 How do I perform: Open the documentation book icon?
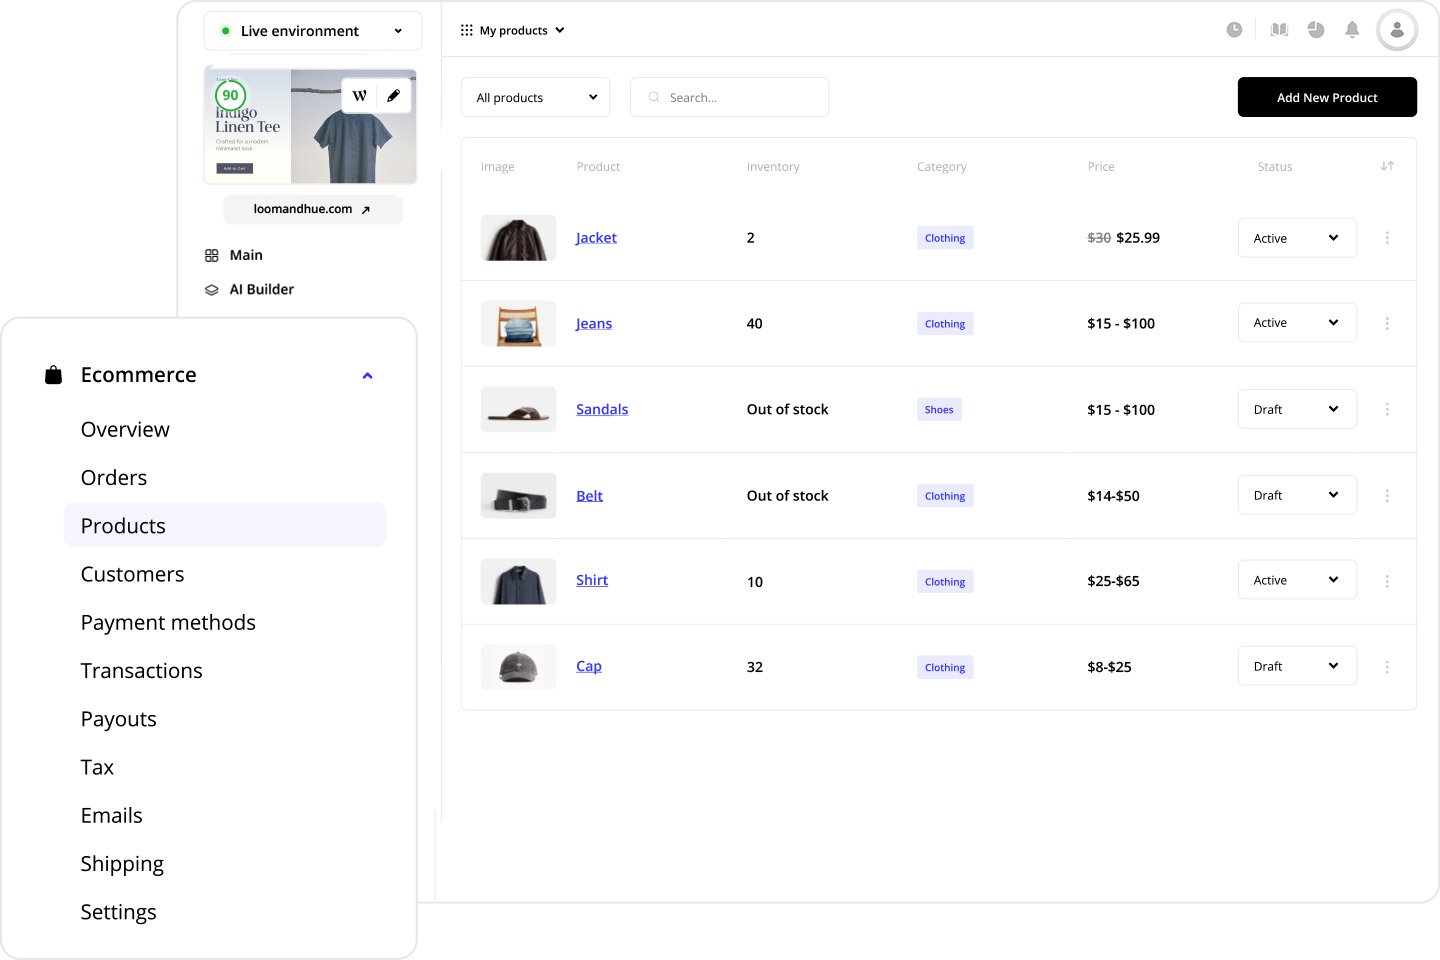[x=1278, y=29]
